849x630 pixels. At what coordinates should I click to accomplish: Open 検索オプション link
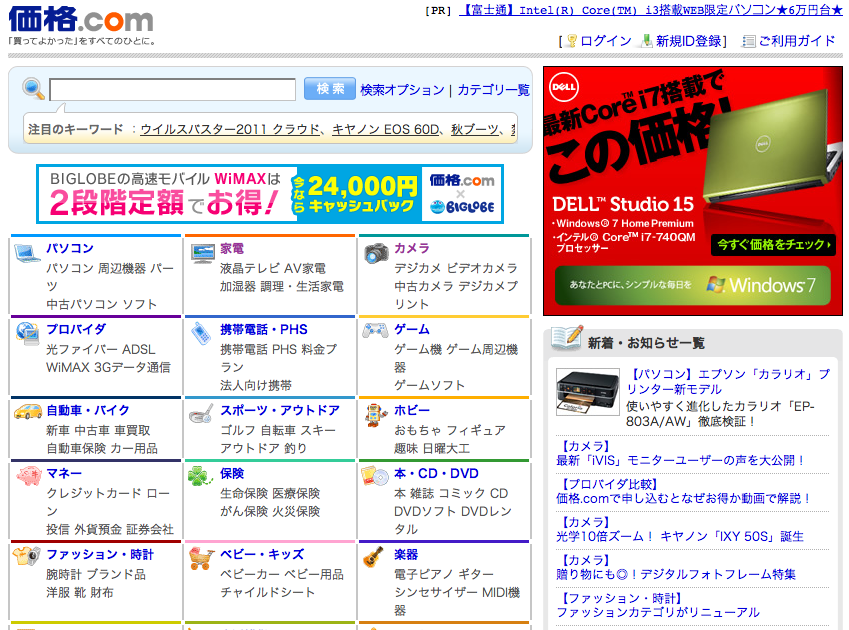click(x=402, y=90)
